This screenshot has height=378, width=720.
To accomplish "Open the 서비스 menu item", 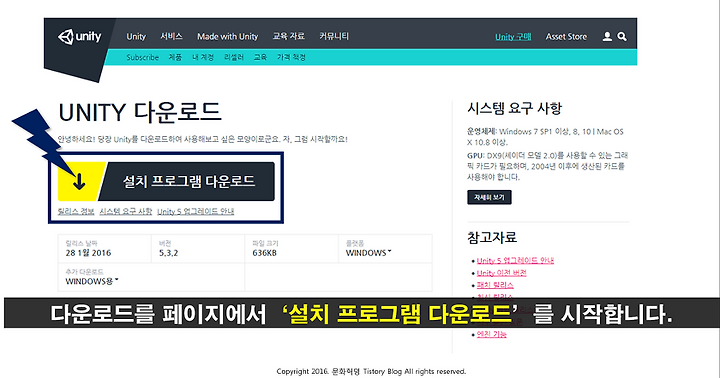I will point(171,36).
